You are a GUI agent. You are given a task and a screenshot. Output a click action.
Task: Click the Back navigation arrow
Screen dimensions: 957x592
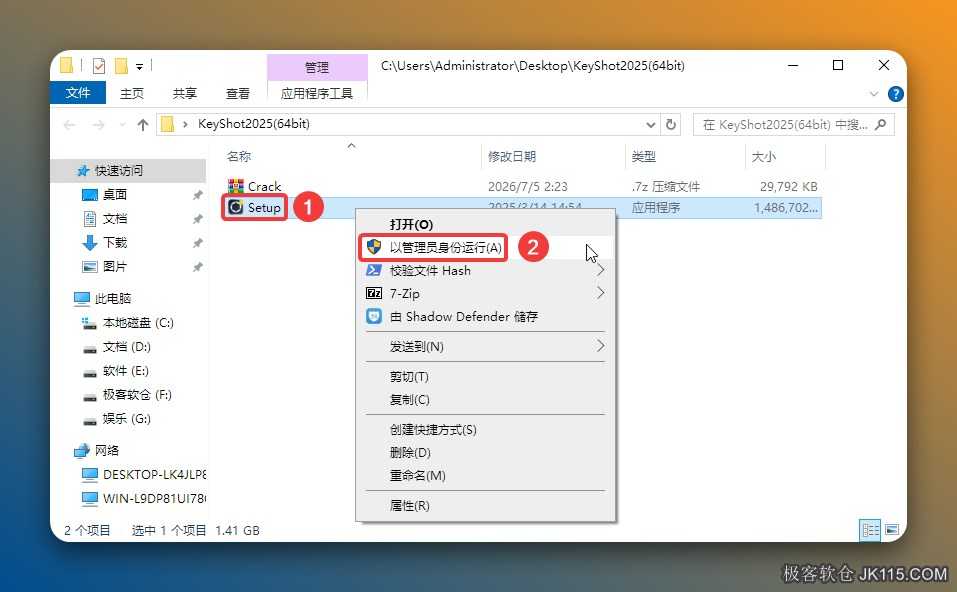[x=70, y=125]
